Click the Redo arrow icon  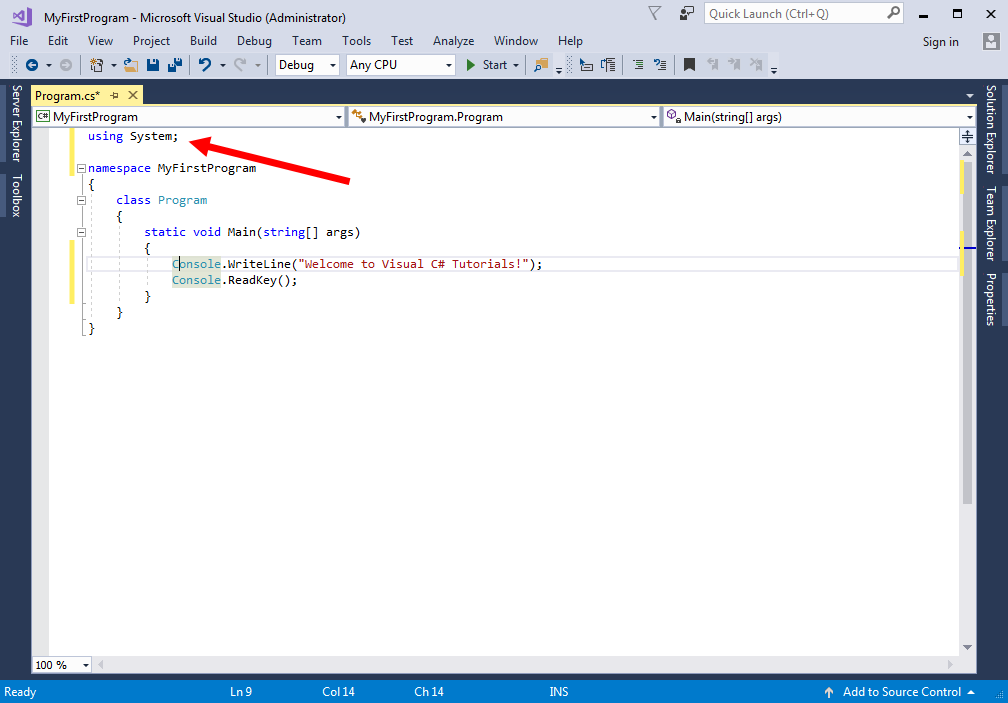[x=240, y=65]
